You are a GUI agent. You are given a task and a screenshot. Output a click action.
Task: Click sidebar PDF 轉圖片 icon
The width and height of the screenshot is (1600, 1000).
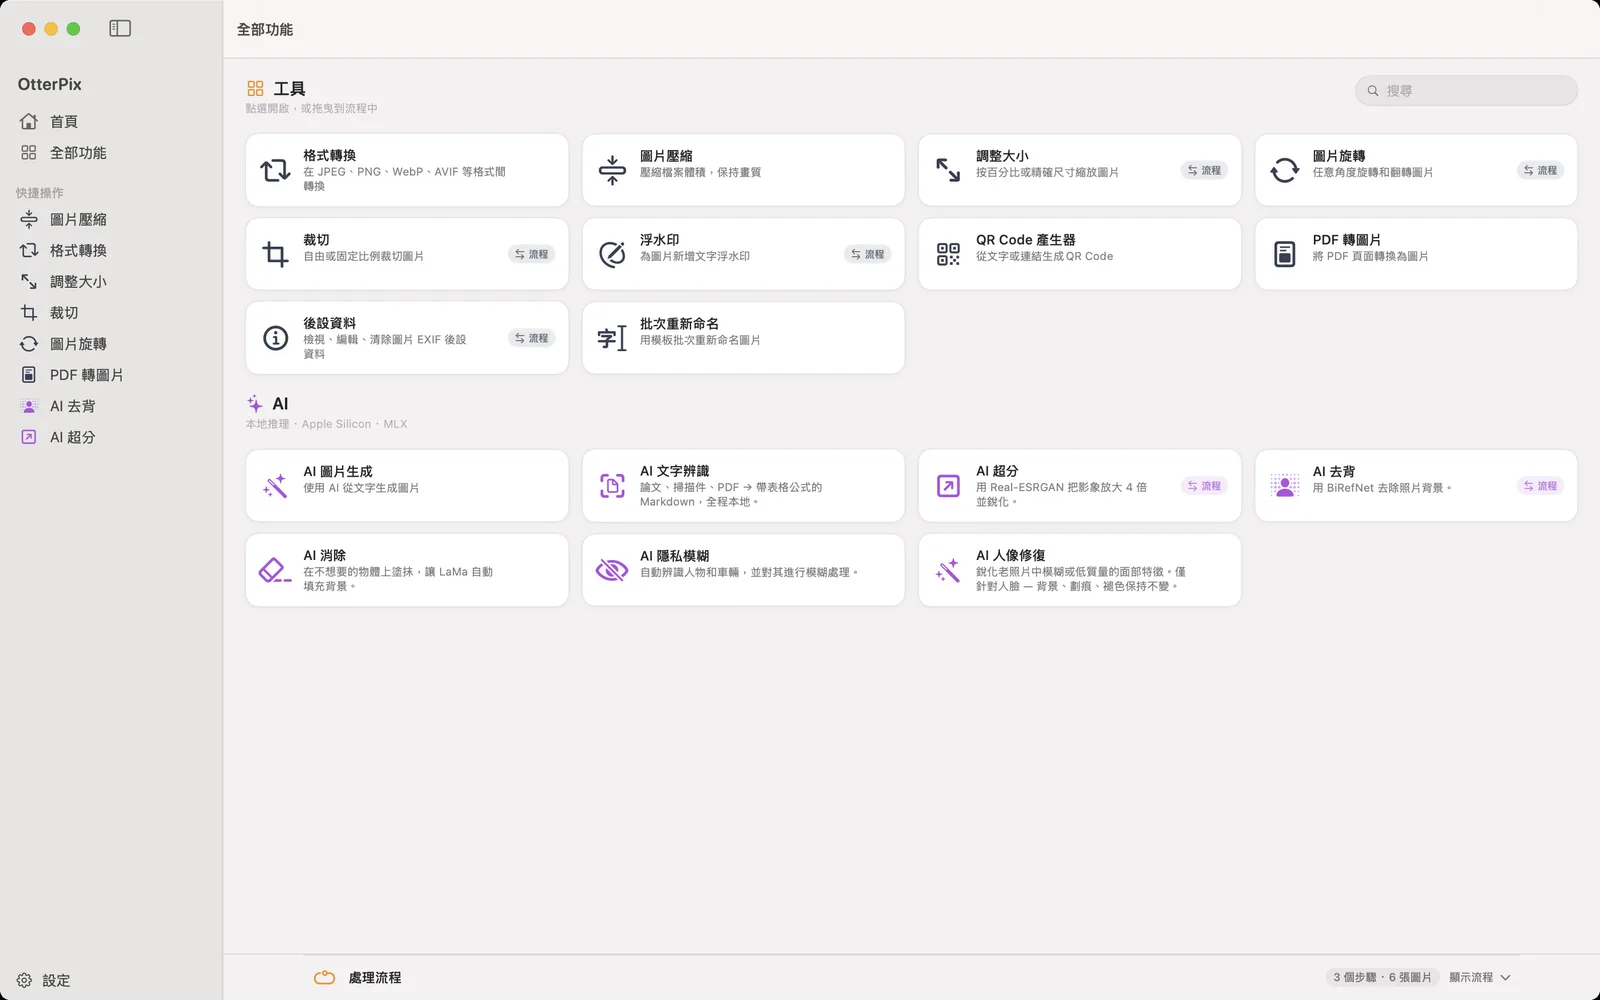click(29, 375)
